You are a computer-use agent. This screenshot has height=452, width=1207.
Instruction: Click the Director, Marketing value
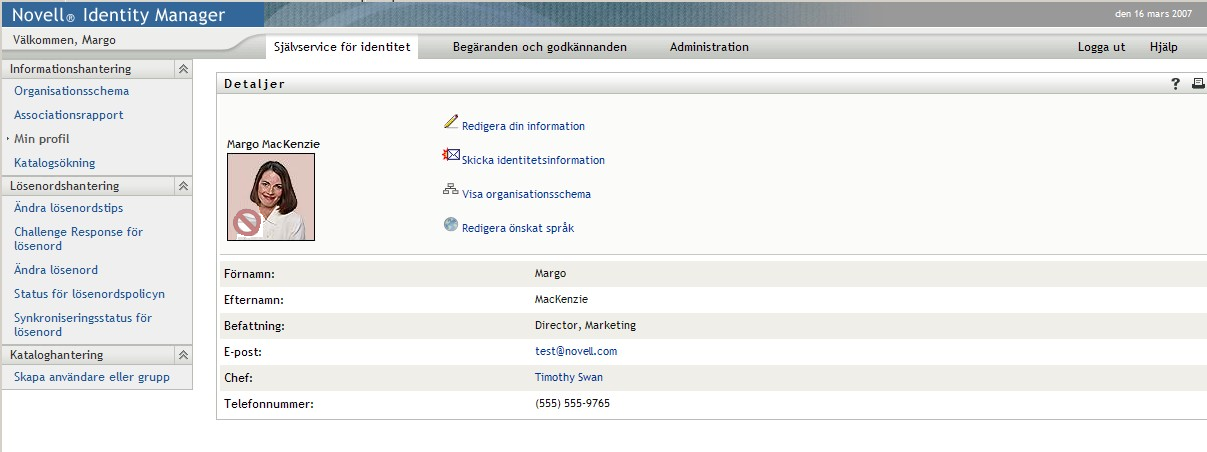coord(585,326)
